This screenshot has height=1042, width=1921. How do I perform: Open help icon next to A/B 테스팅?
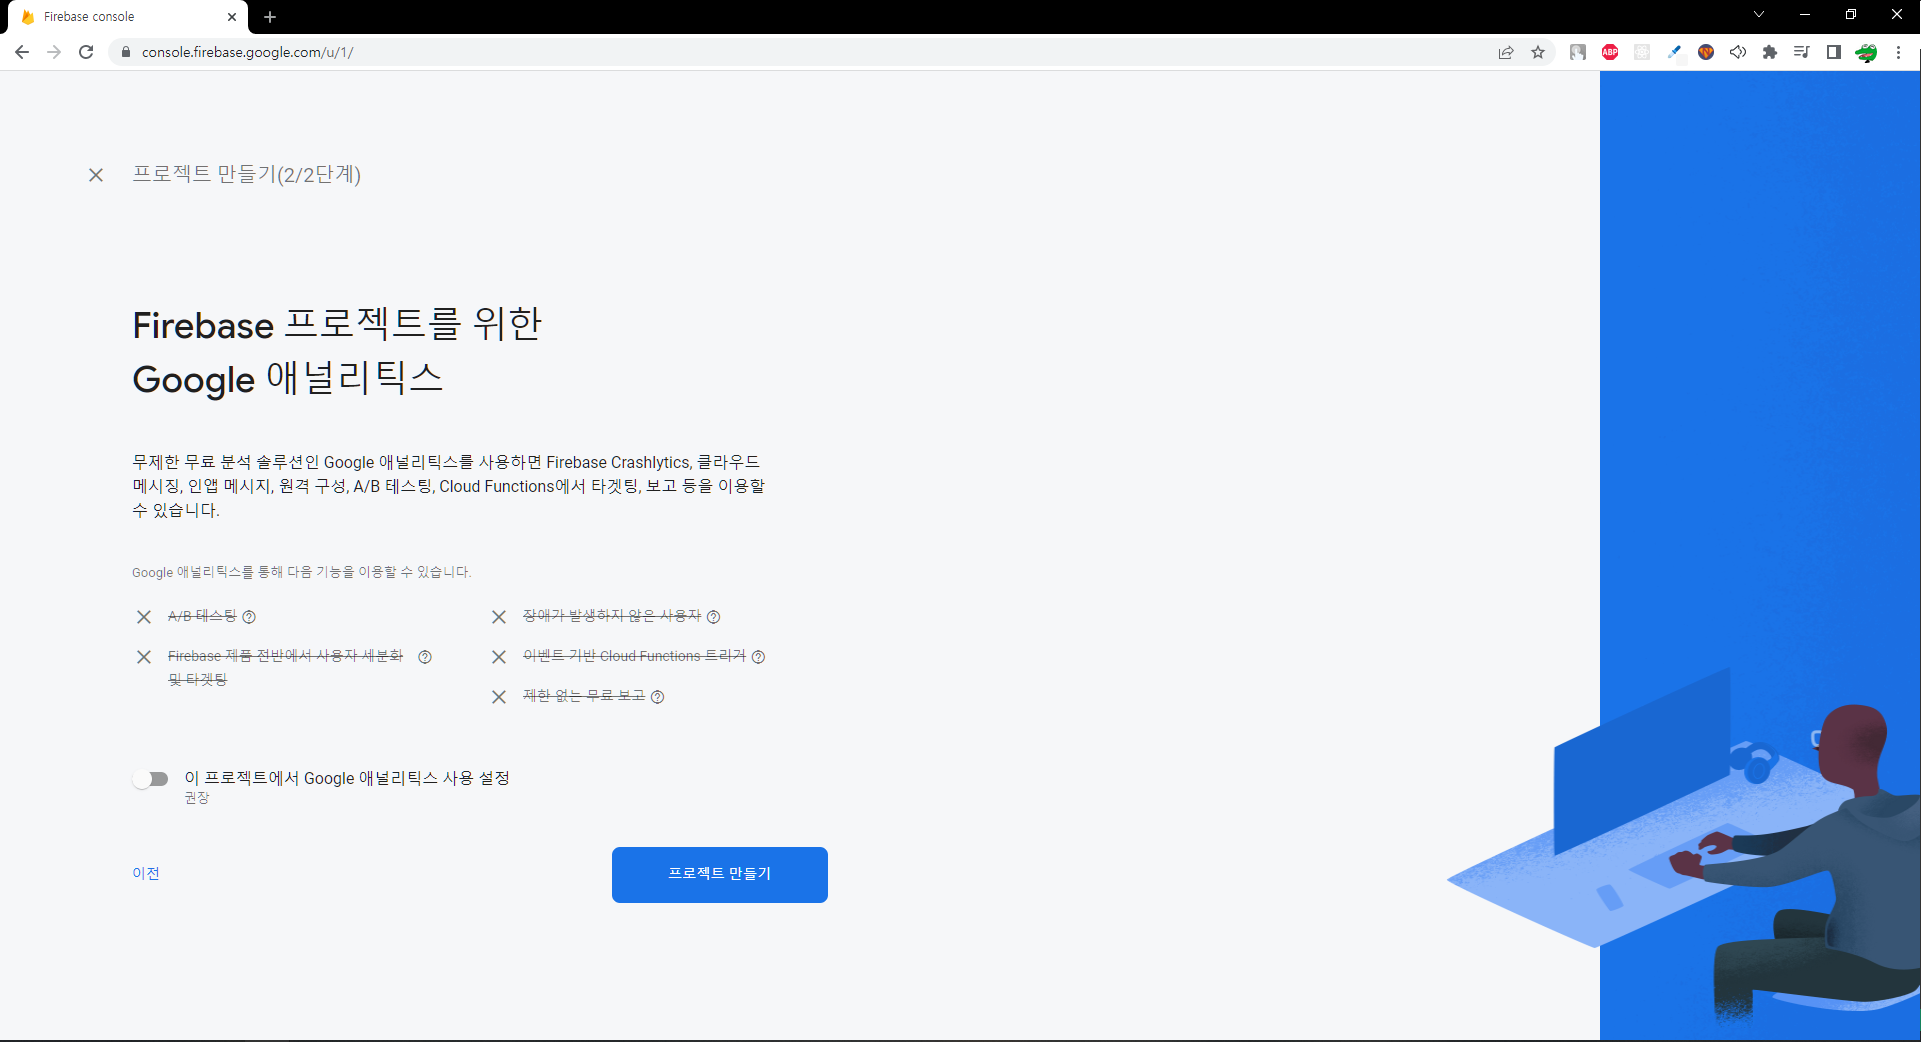coord(249,617)
